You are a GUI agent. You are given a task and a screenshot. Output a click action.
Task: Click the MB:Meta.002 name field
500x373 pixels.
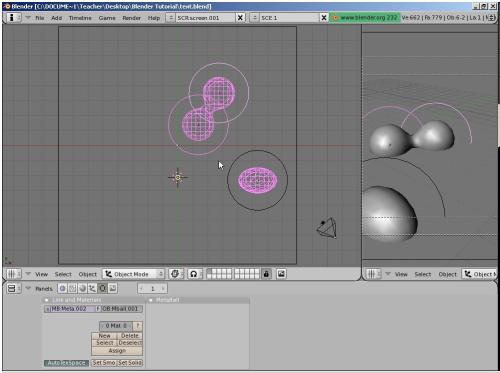tap(72, 309)
